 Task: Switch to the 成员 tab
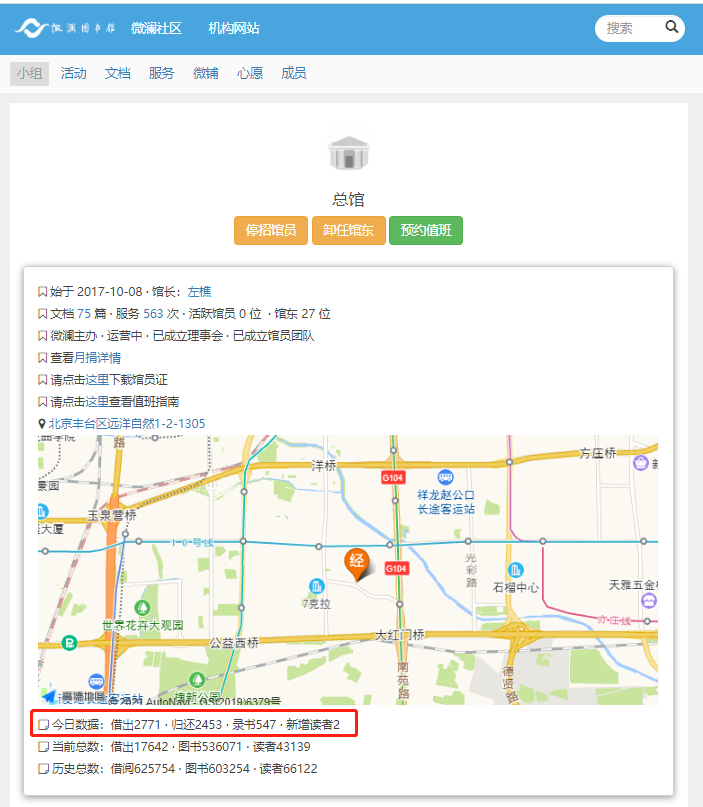(293, 73)
